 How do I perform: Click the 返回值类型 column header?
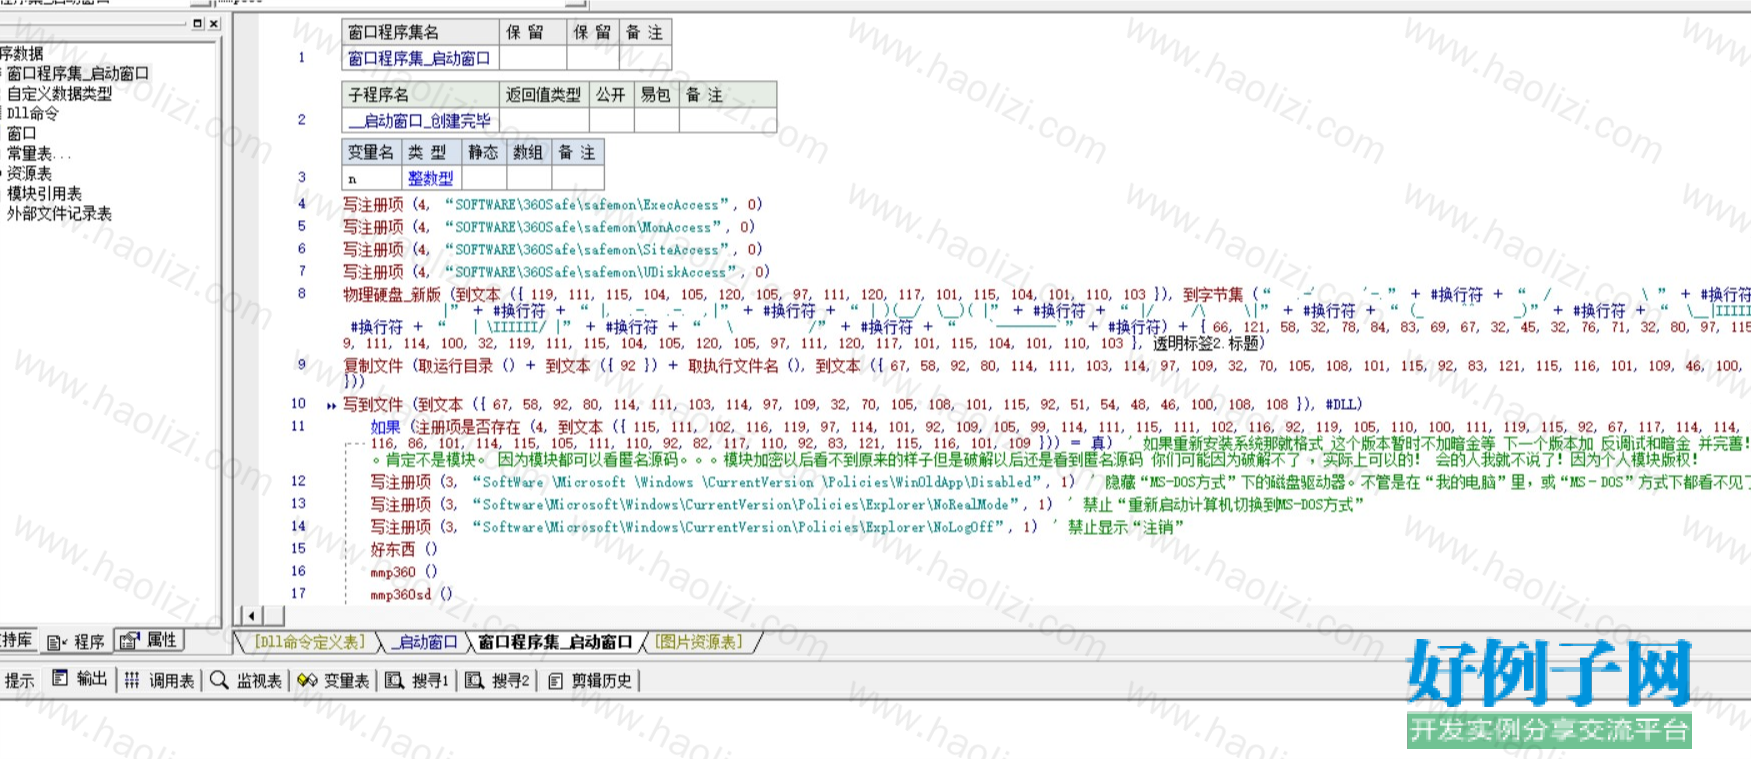click(543, 94)
